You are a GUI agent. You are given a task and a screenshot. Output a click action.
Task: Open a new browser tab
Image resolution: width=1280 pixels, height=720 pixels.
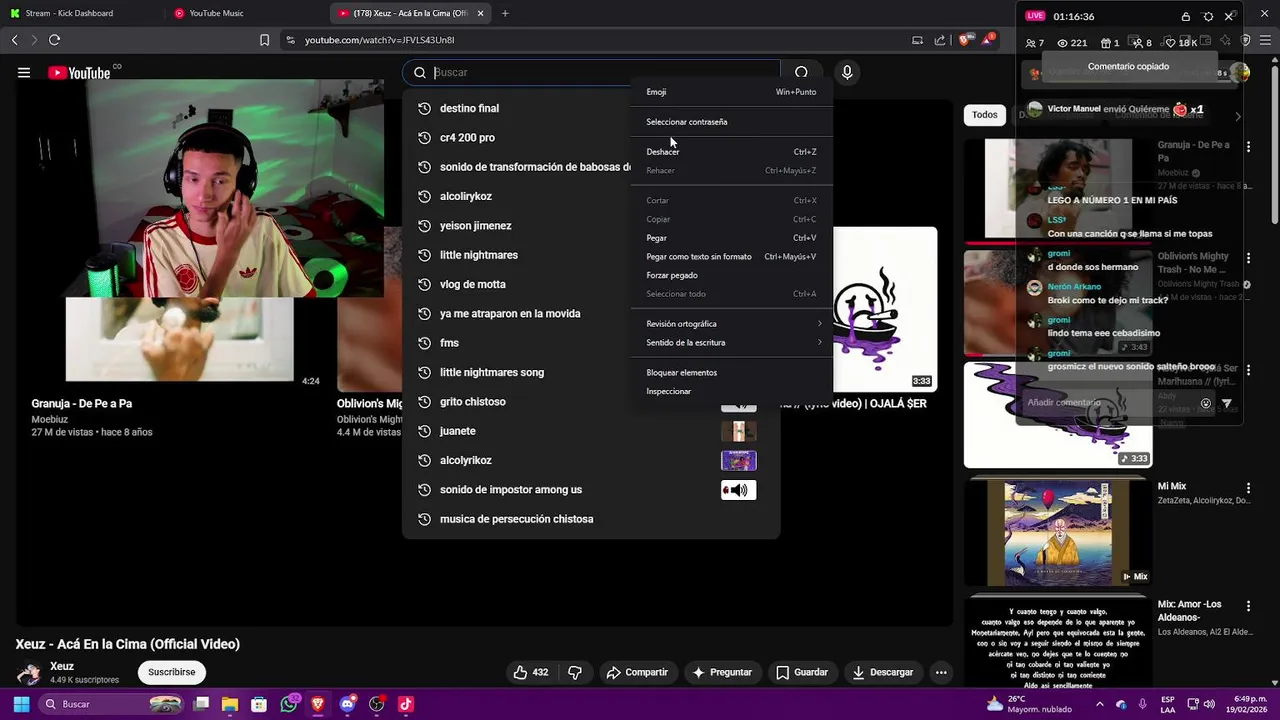click(505, 13)
